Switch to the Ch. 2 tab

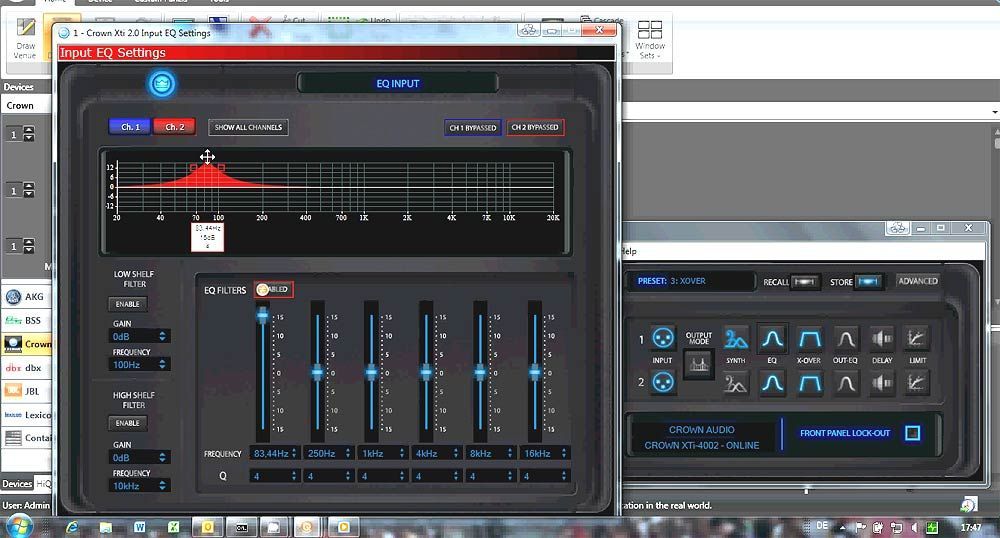(175, 127)
